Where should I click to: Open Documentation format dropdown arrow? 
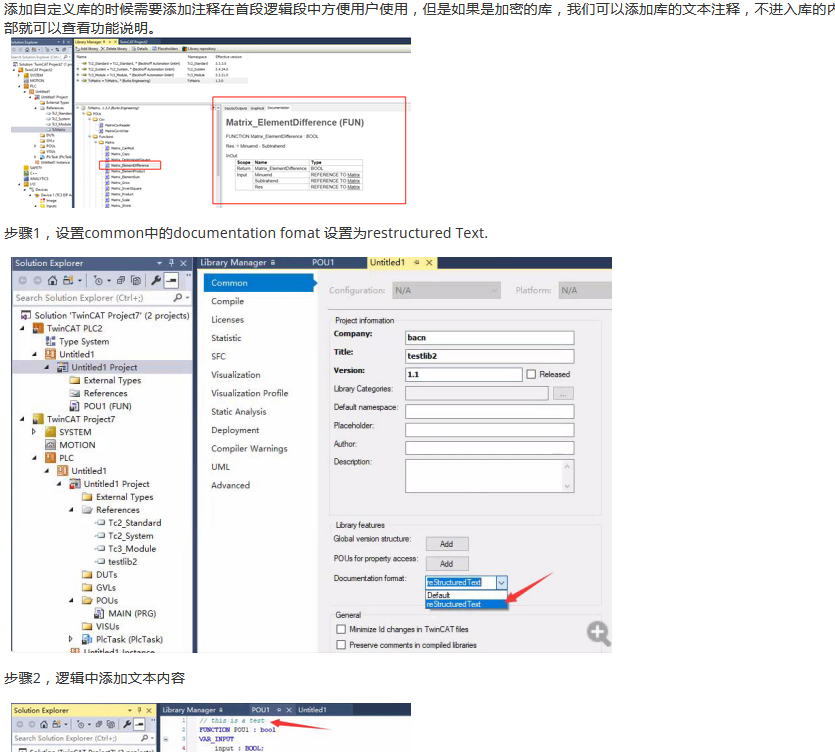click(502, 583)
